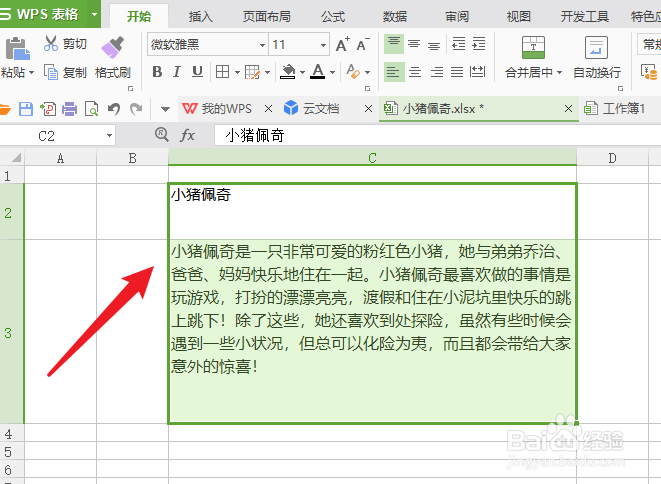Expand the Paste options arrow
Image resolution: width=661 pixels, height=484 pixels.
[31, 73]
